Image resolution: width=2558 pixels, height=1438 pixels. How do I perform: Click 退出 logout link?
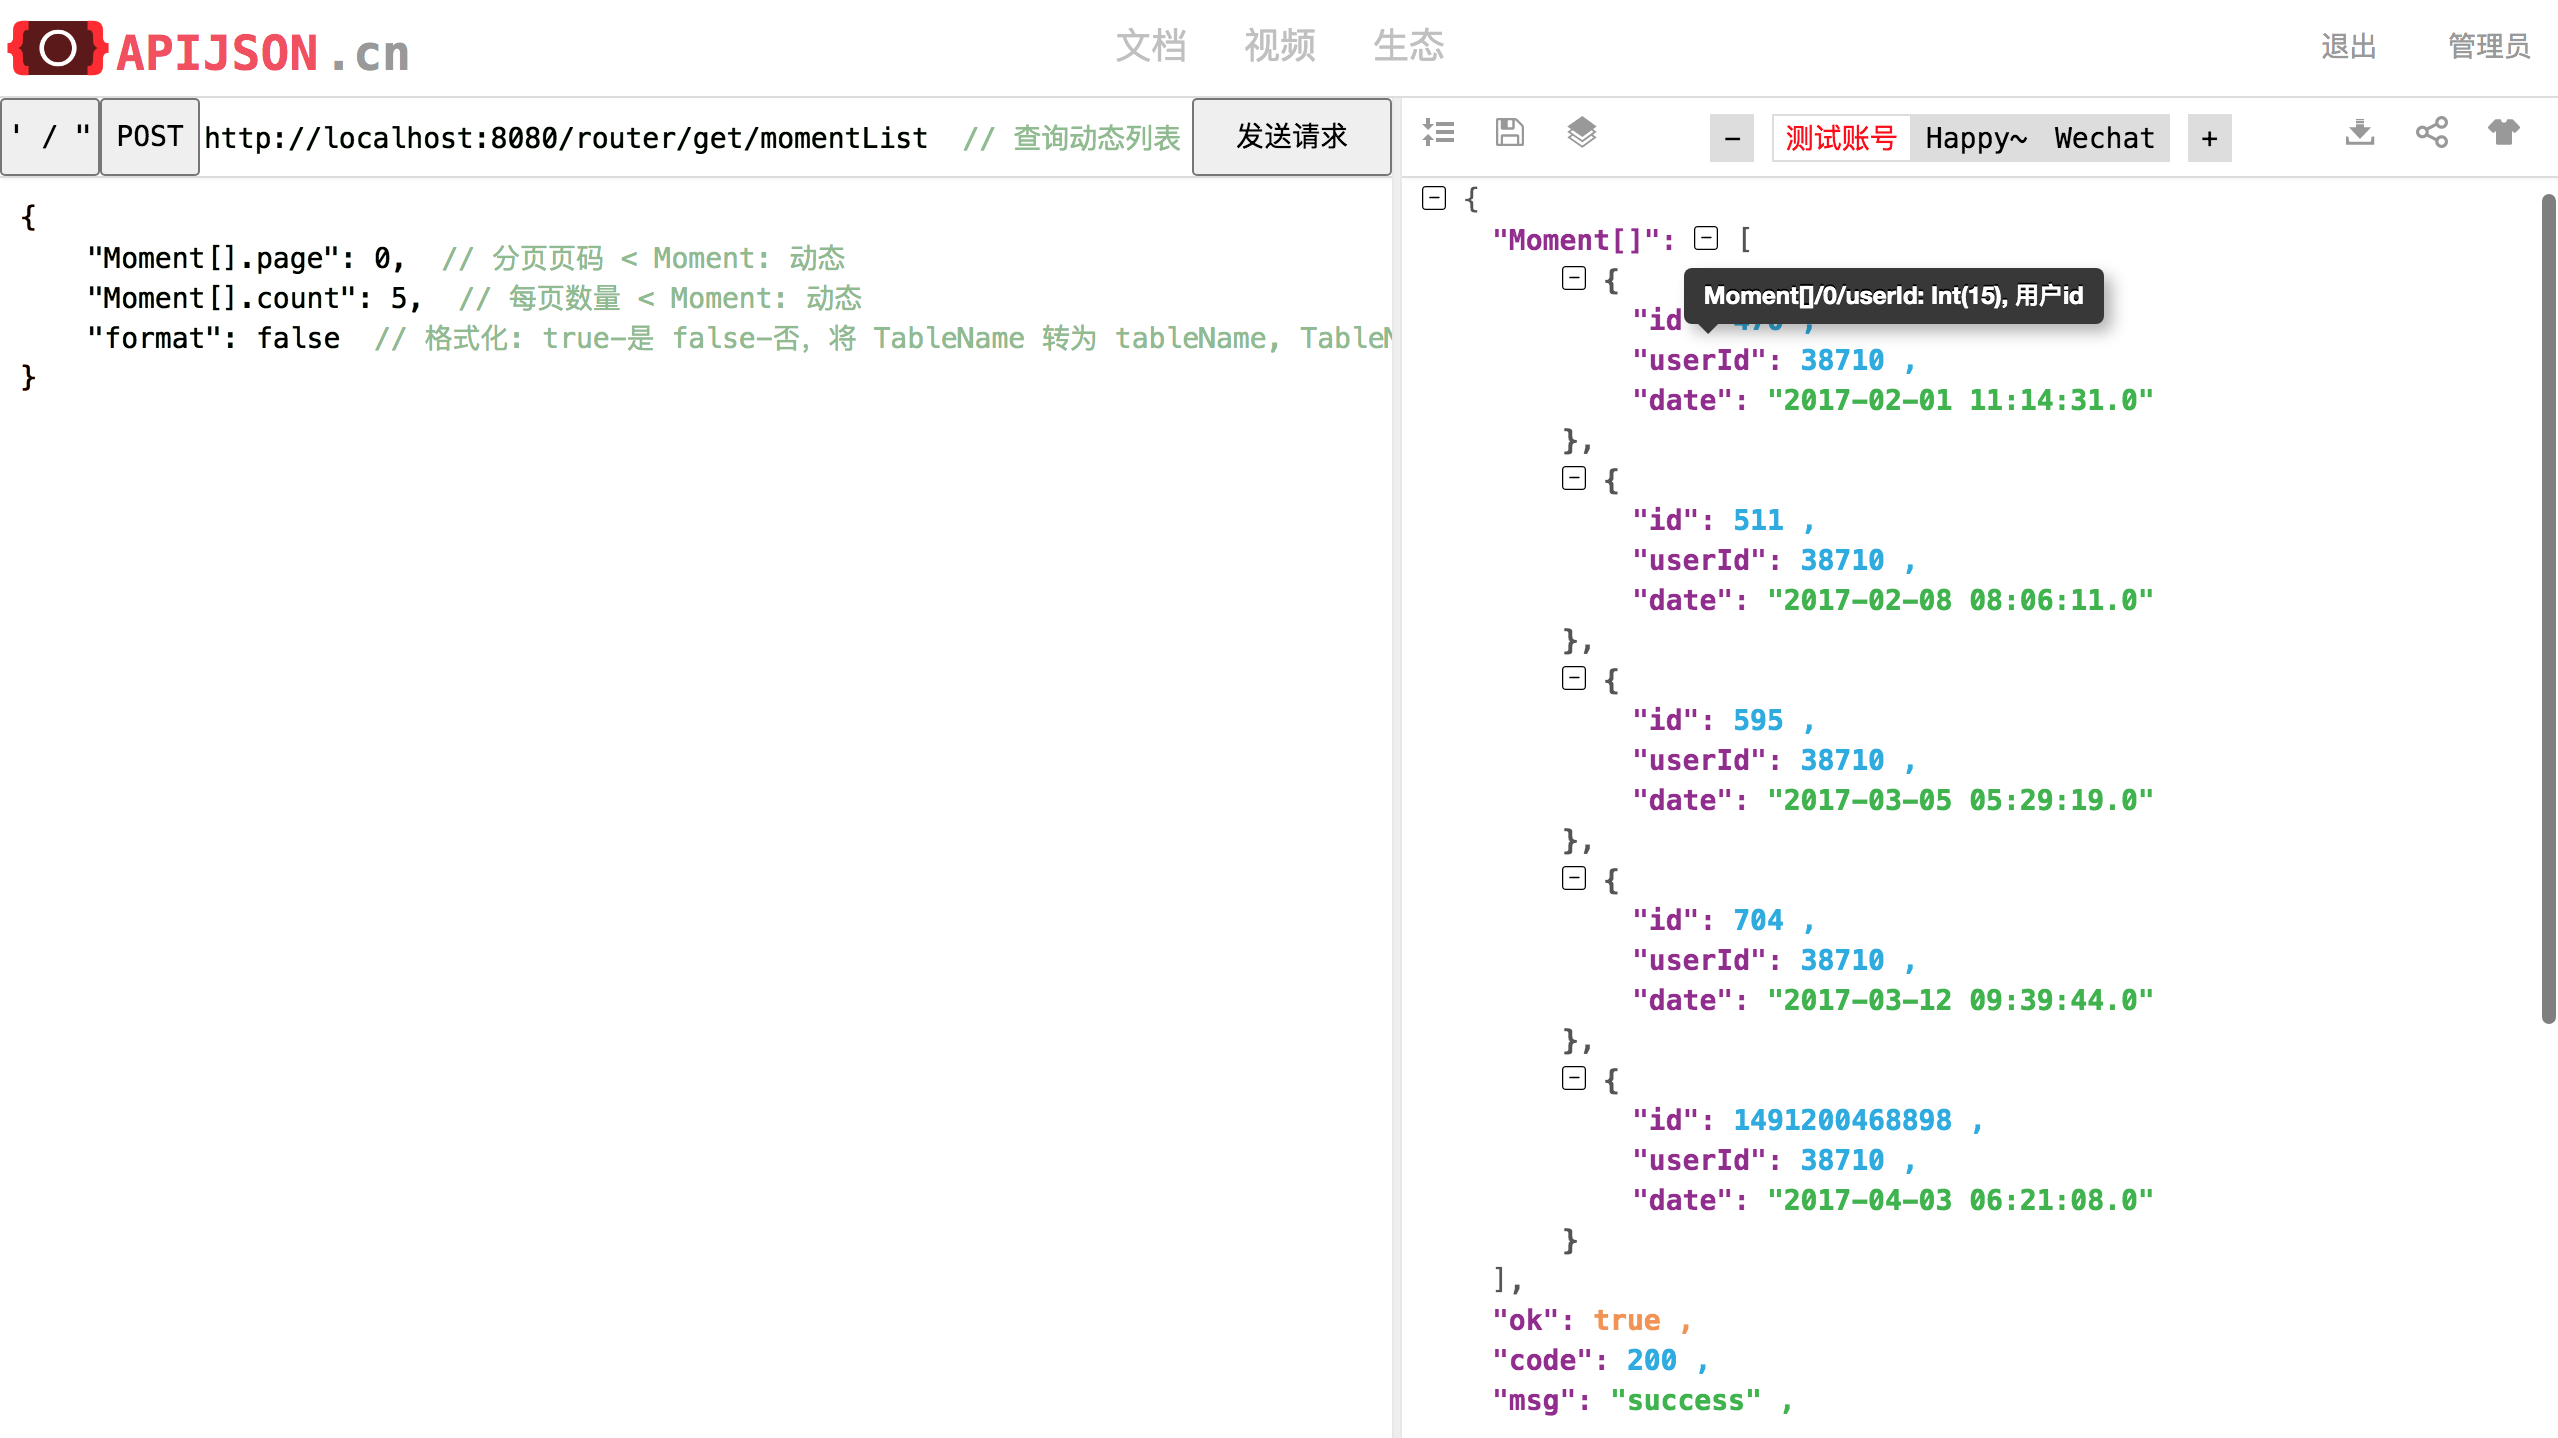(2349, 46)
